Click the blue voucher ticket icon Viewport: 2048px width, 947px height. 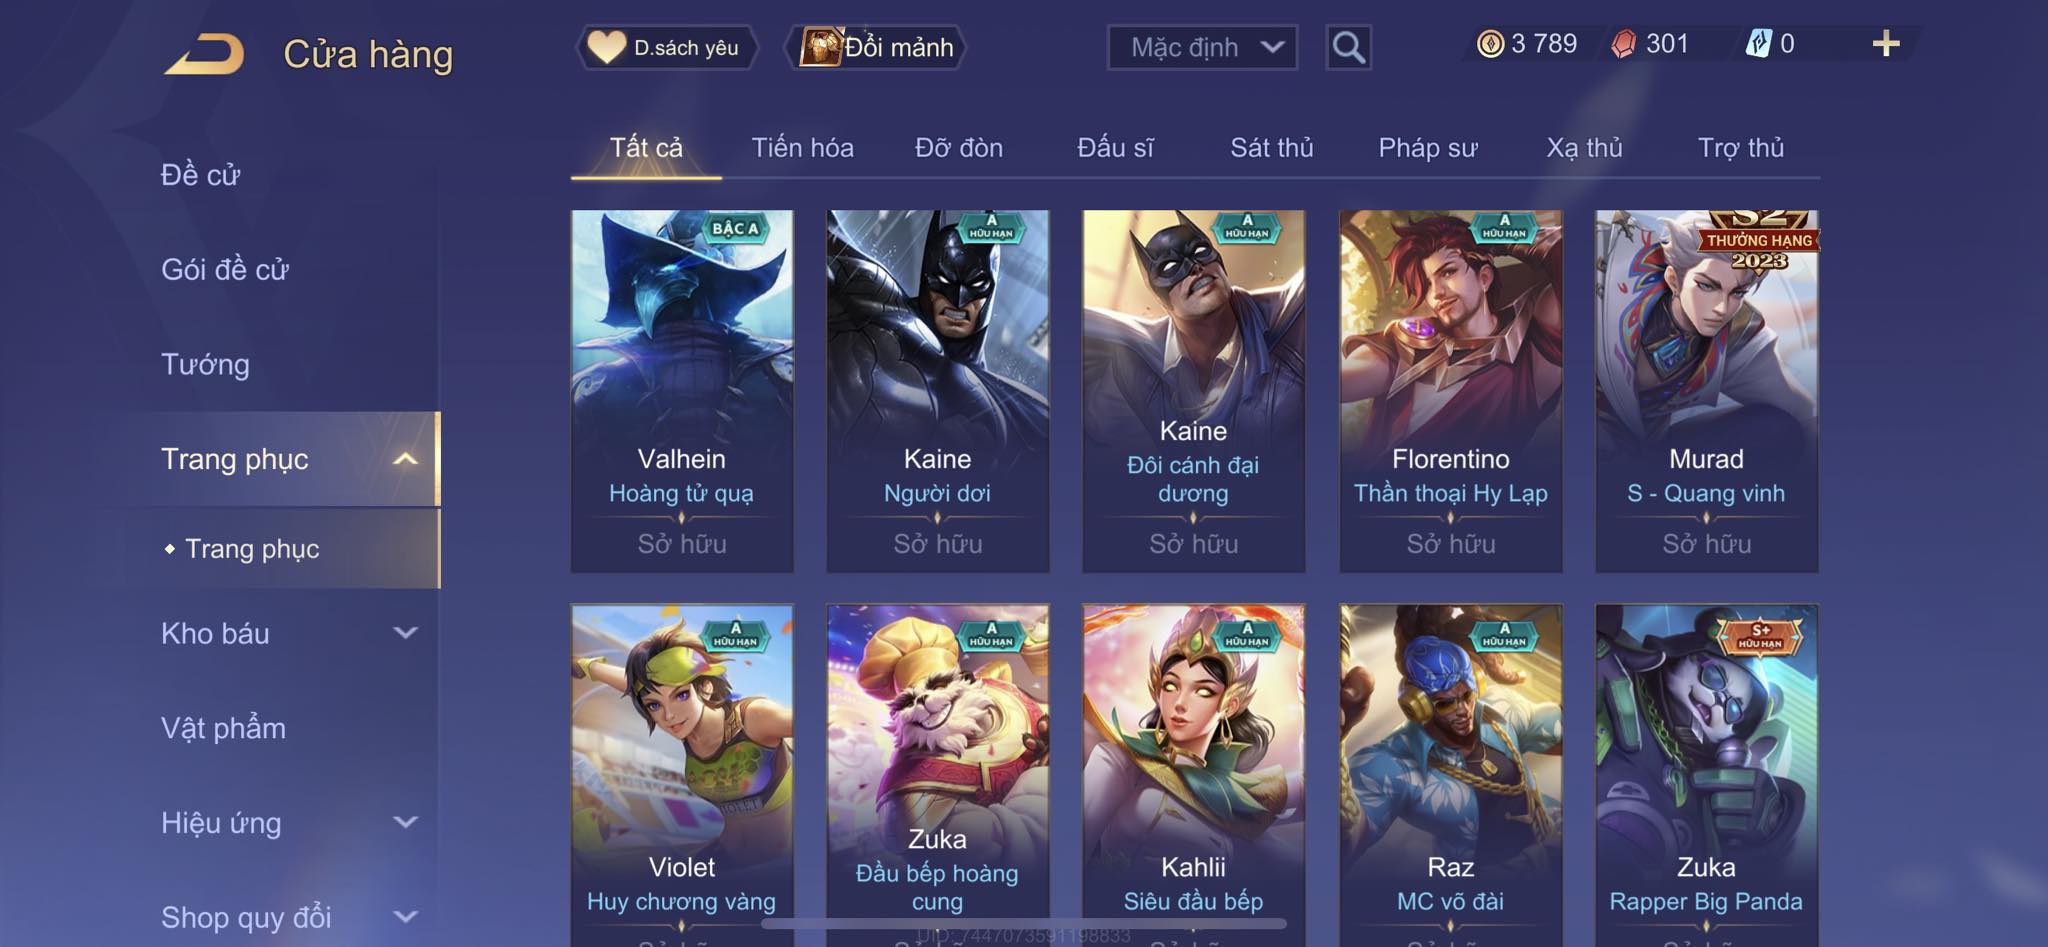[x=1758, y=44]
